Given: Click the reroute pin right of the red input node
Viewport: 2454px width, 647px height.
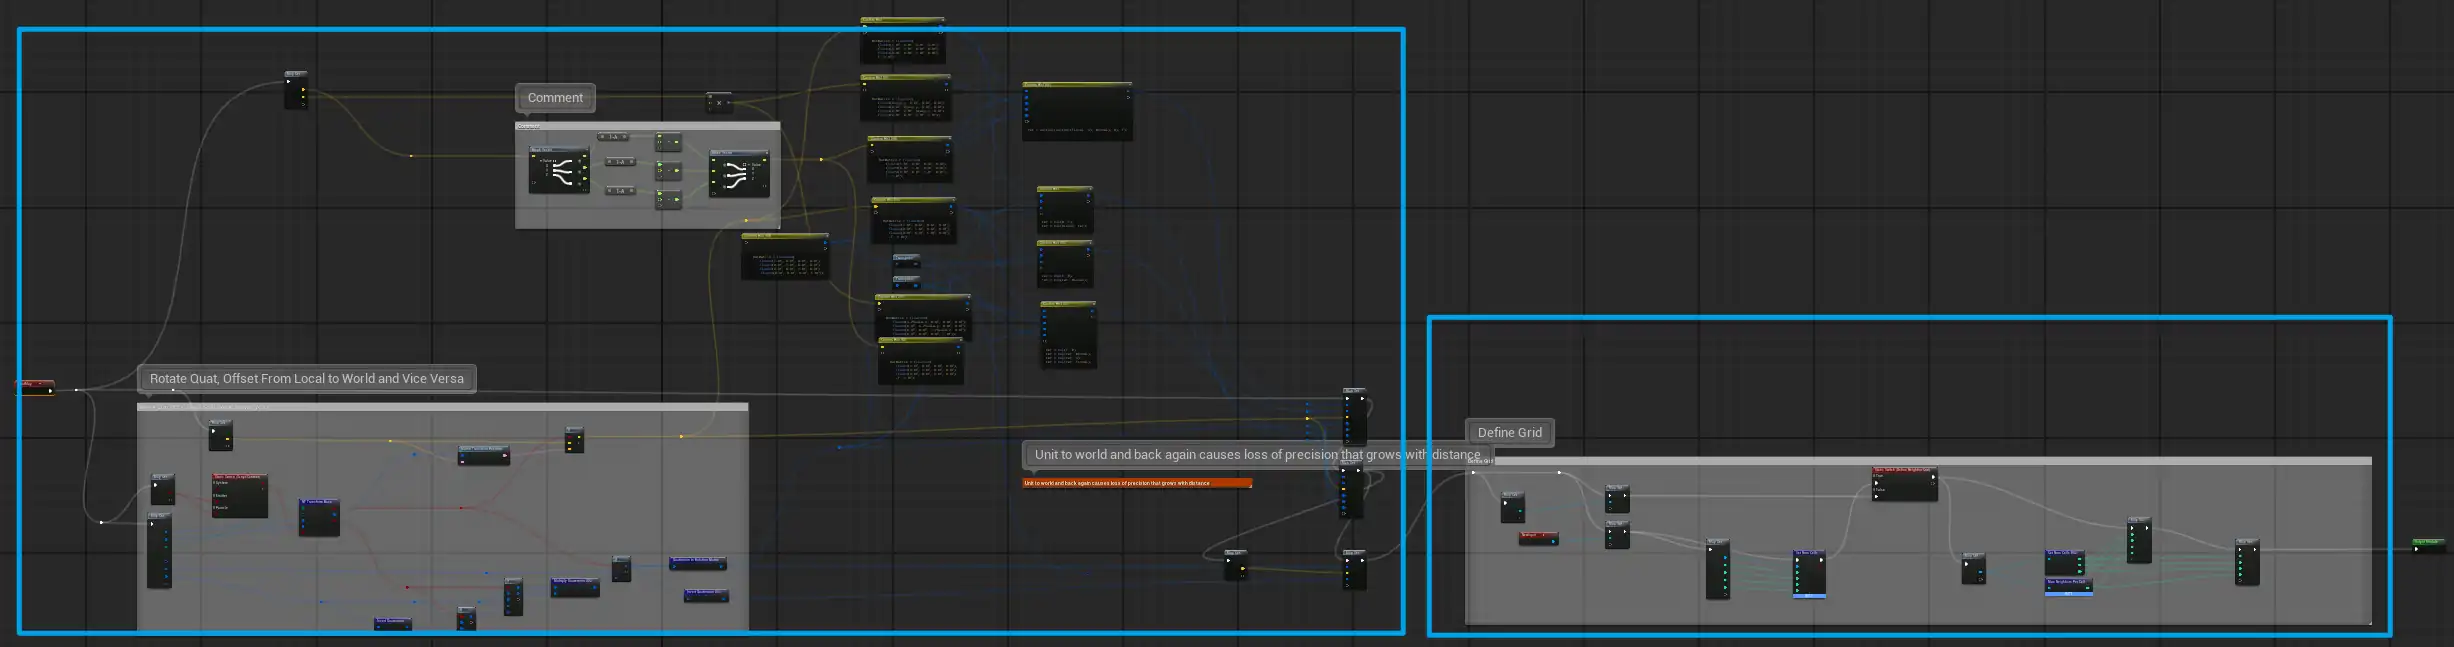Looking at the screenshot, I should click(x=76, y=389).
